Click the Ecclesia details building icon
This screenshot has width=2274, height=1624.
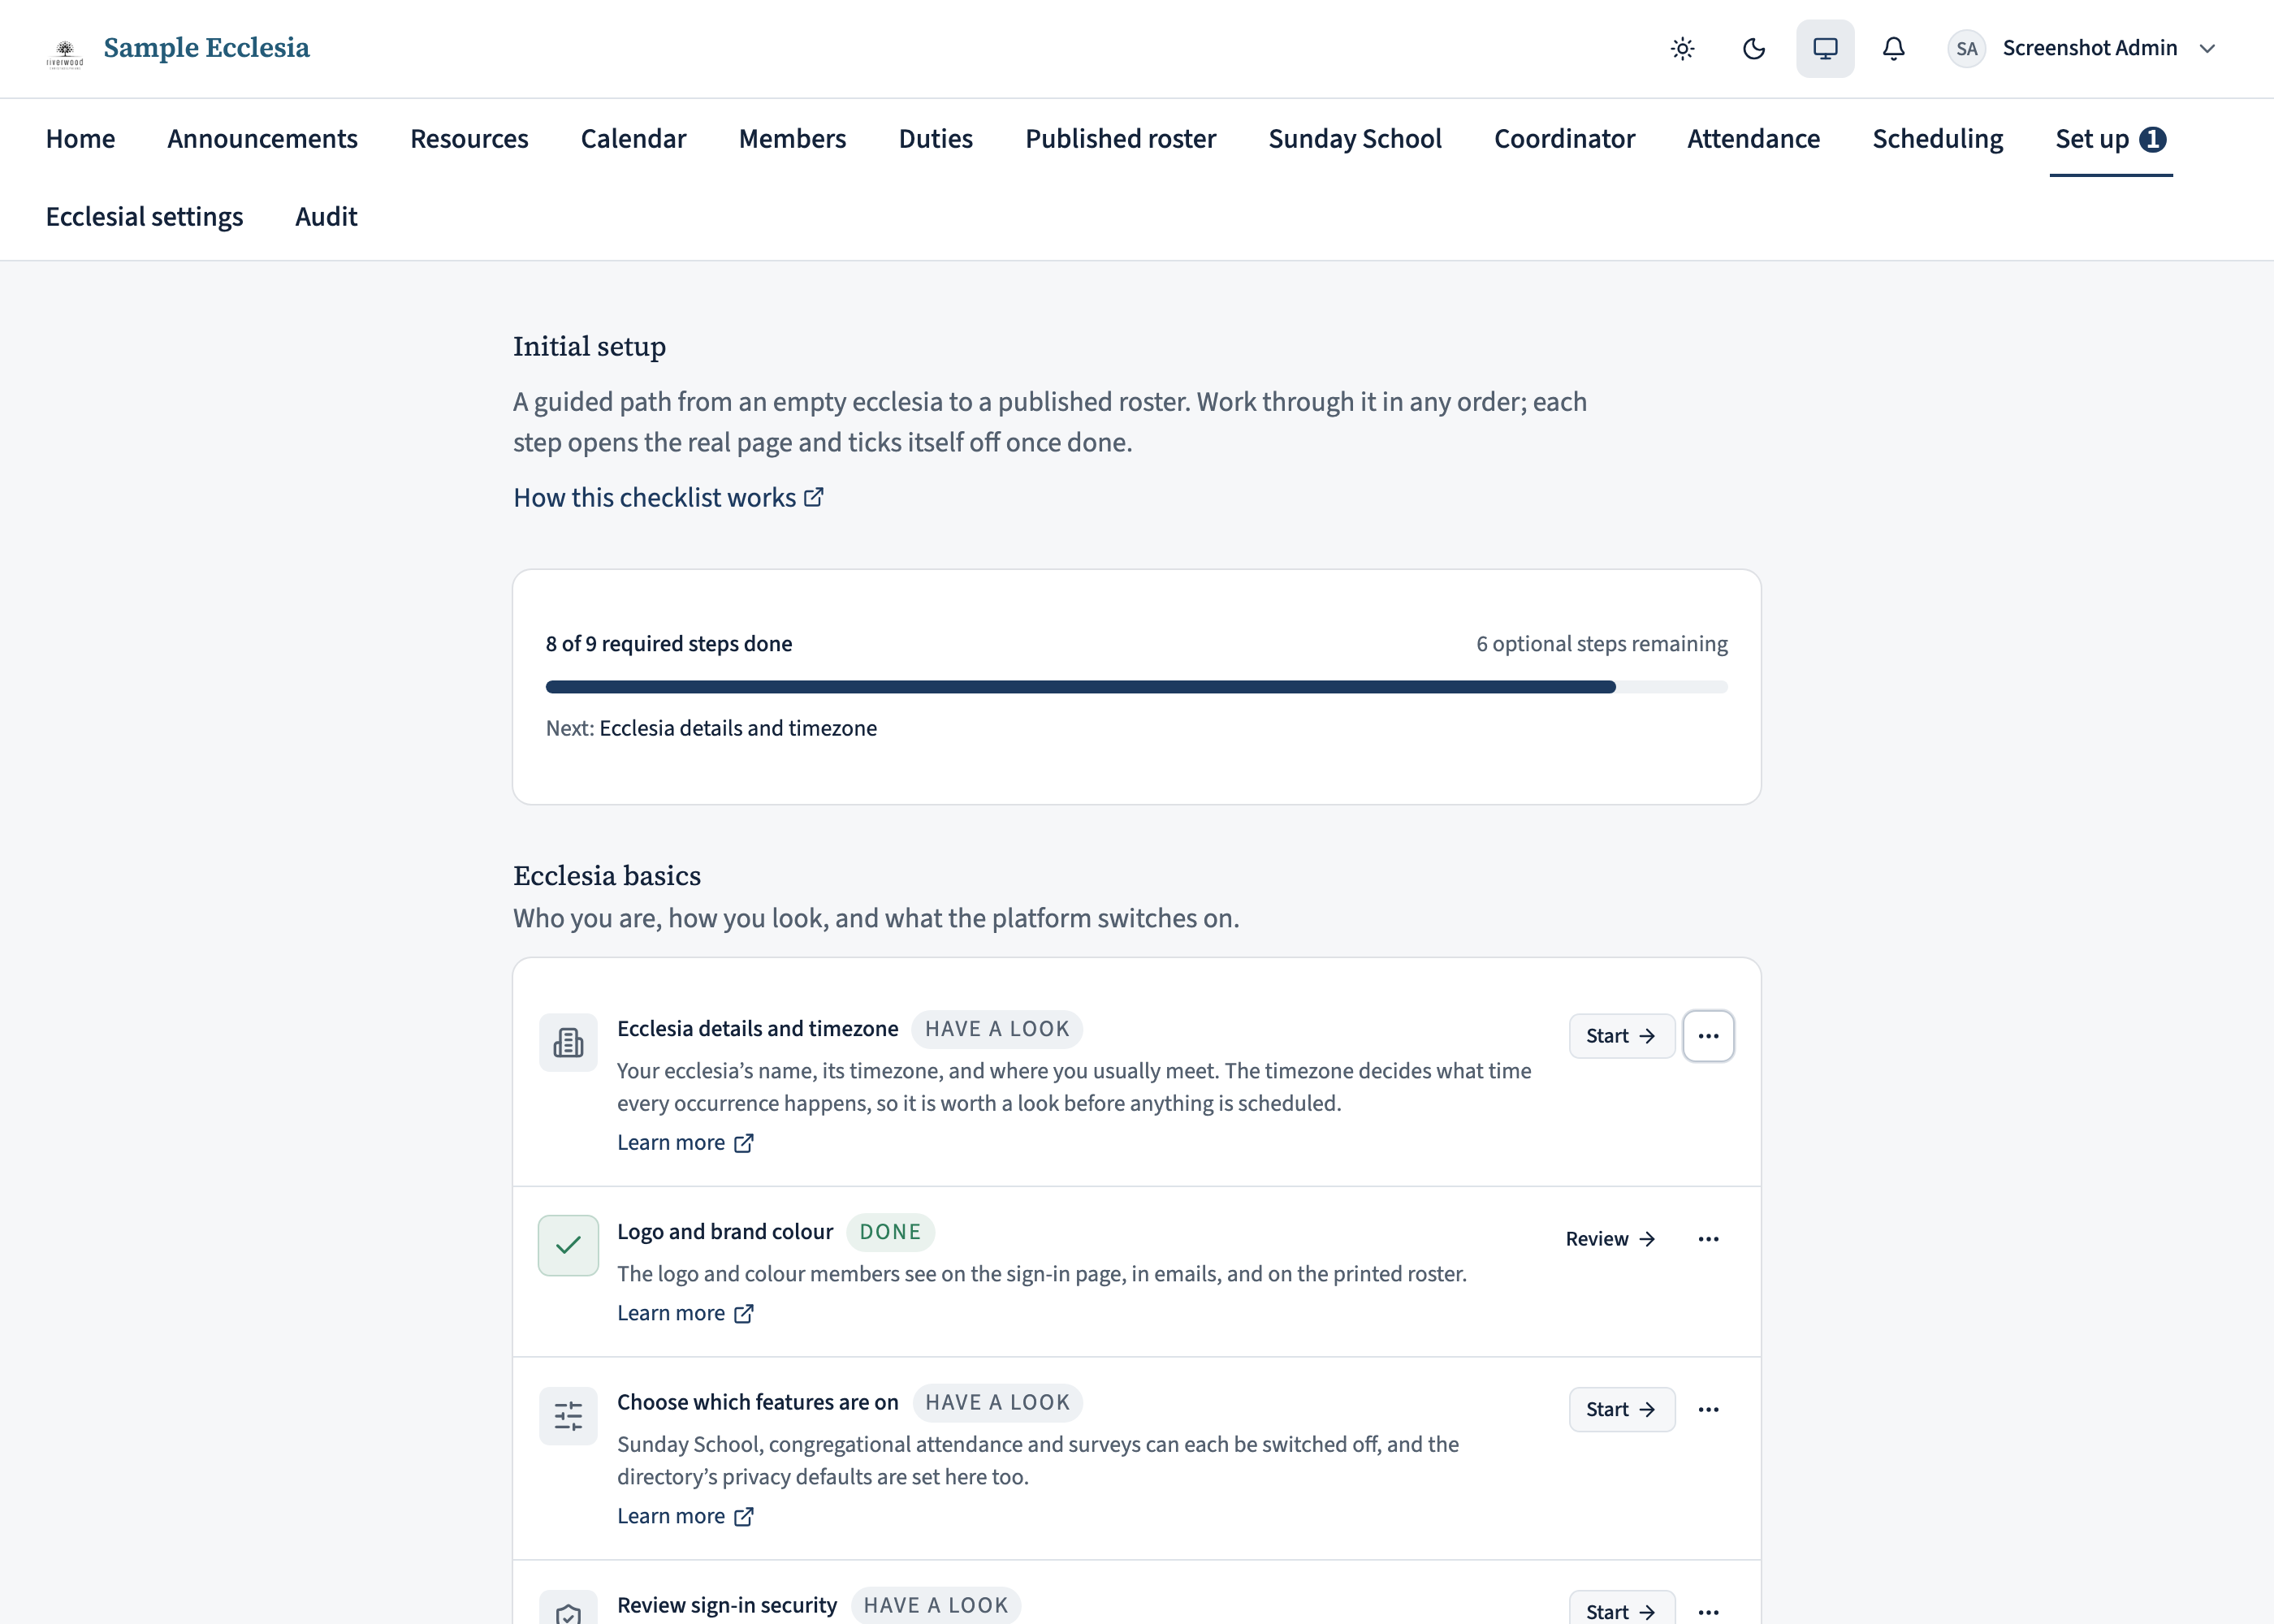point(568,1042)
